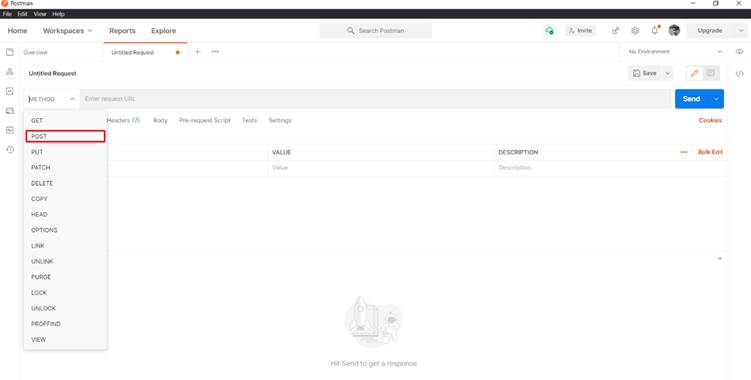The image size is (751, 380).
Task: Open the File menu
Action: [7, 14]
